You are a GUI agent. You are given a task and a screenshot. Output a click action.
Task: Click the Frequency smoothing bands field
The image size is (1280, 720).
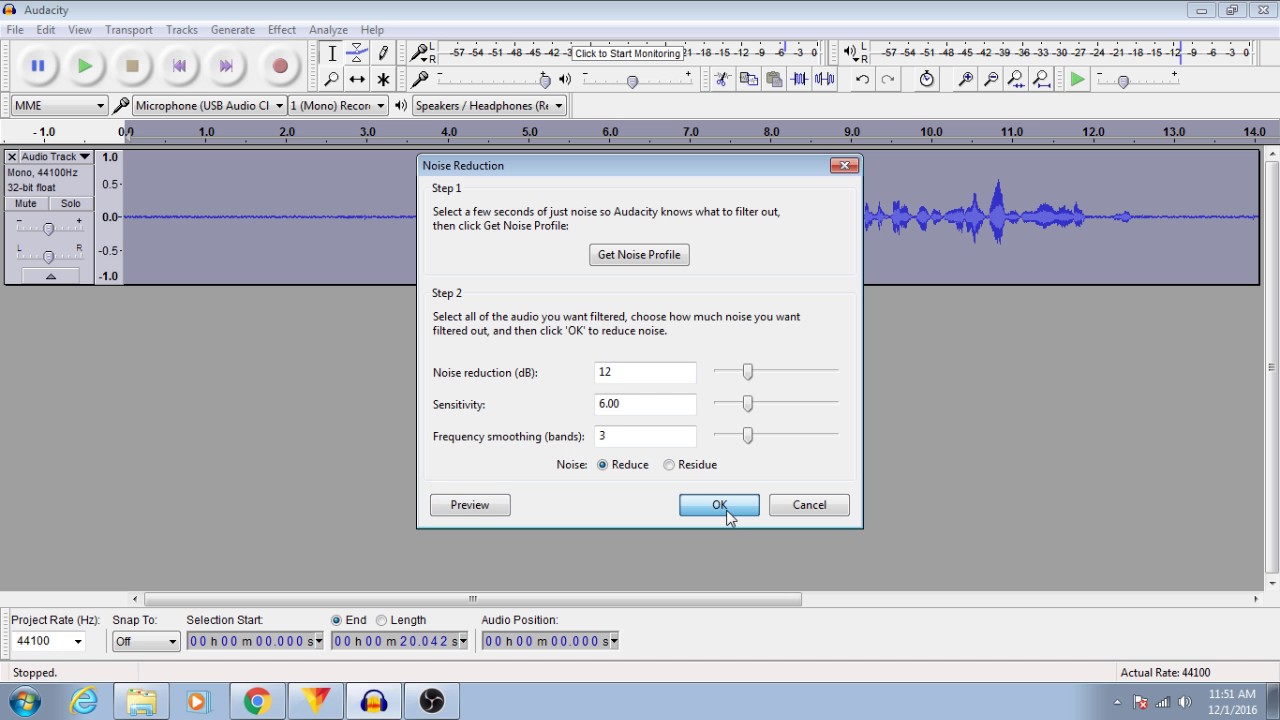tap(645, 436)
